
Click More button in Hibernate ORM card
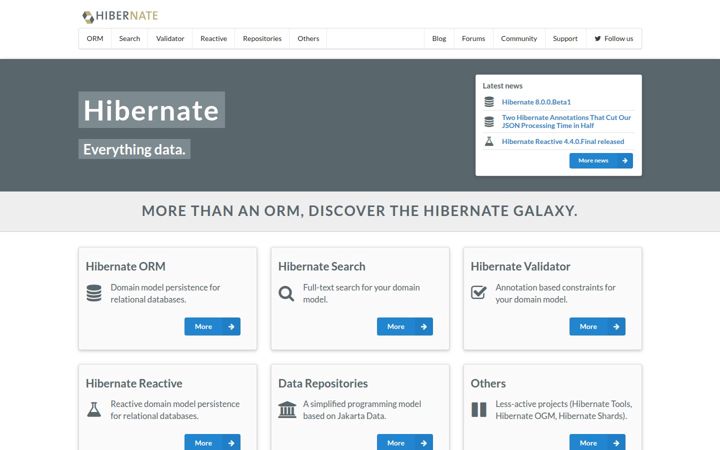click(212, 326)
